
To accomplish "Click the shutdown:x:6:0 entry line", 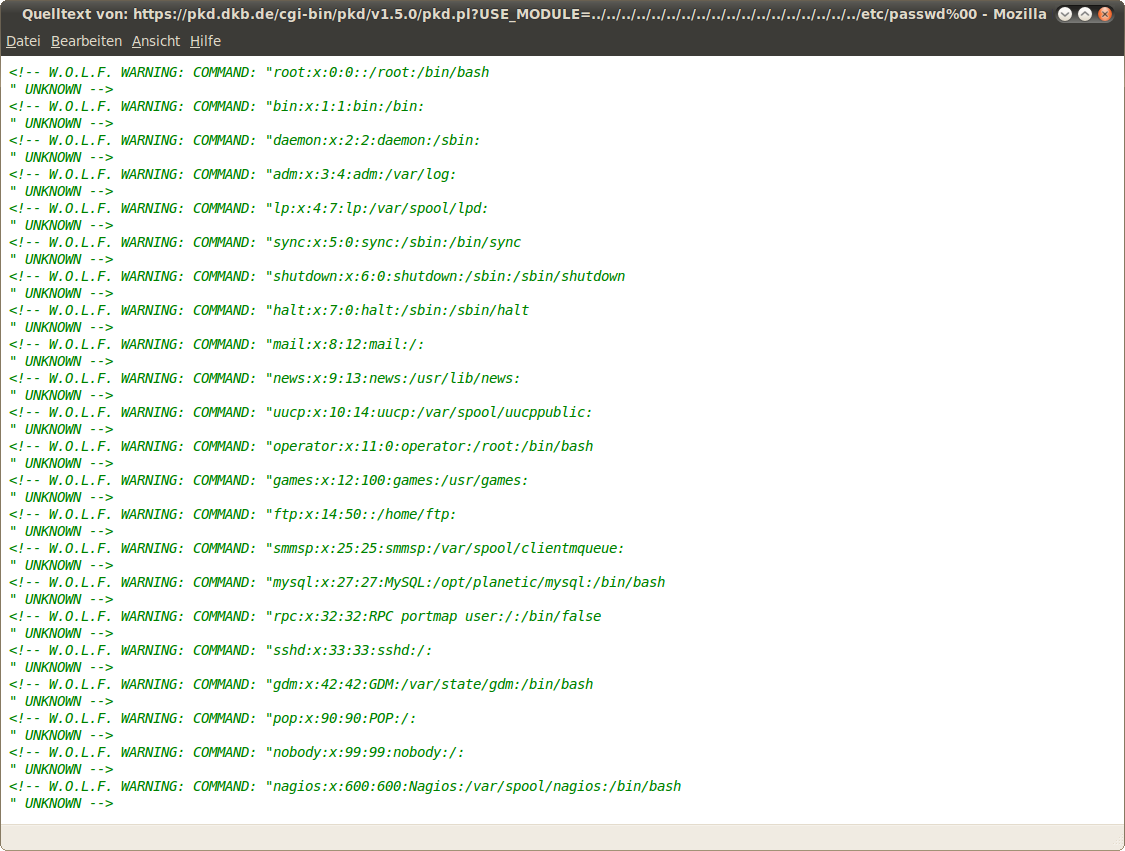I will pos(448,276).
